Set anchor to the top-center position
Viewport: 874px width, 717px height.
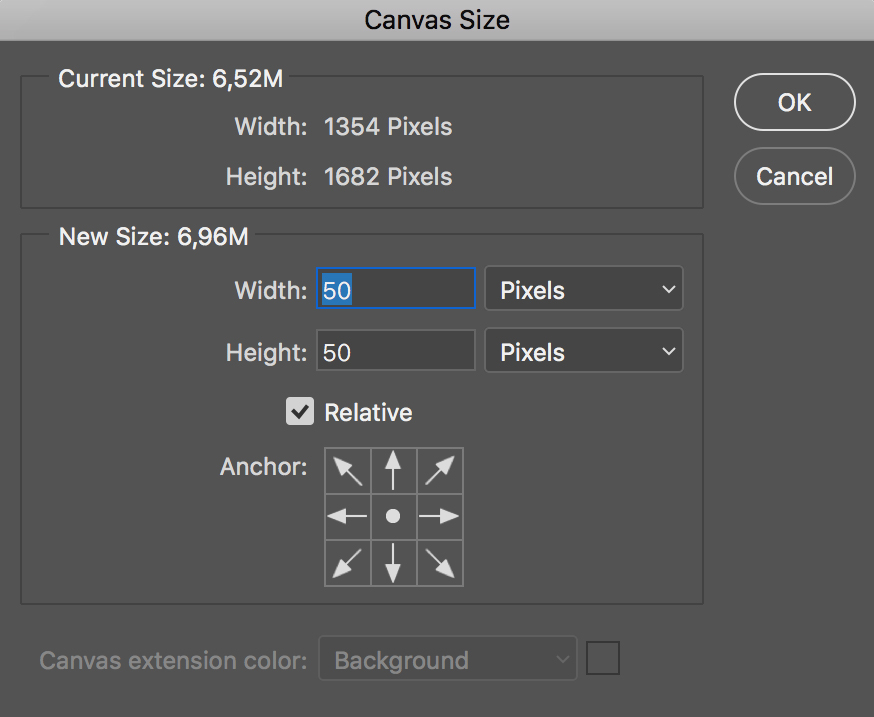[393, 470]
